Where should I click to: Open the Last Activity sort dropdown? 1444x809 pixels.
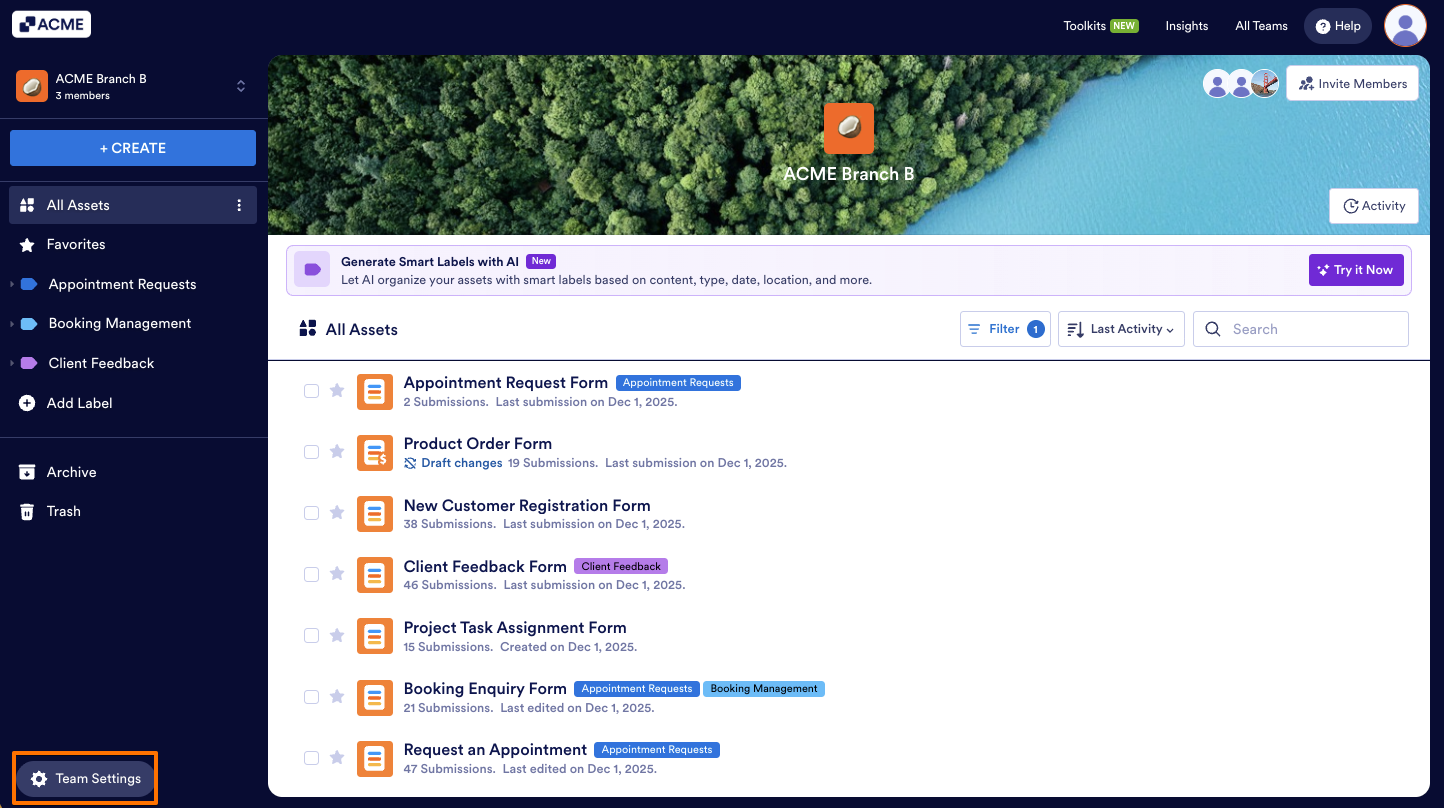[1121, 329]
